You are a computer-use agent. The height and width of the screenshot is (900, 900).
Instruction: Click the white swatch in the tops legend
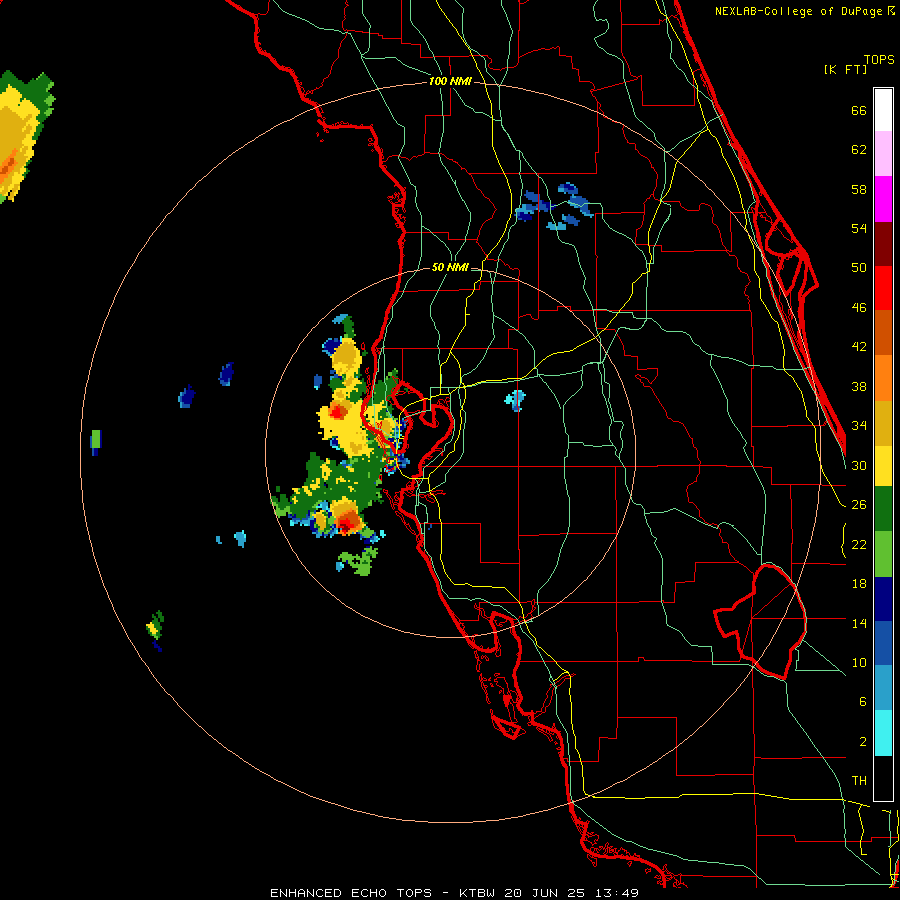tap(883, 110)
